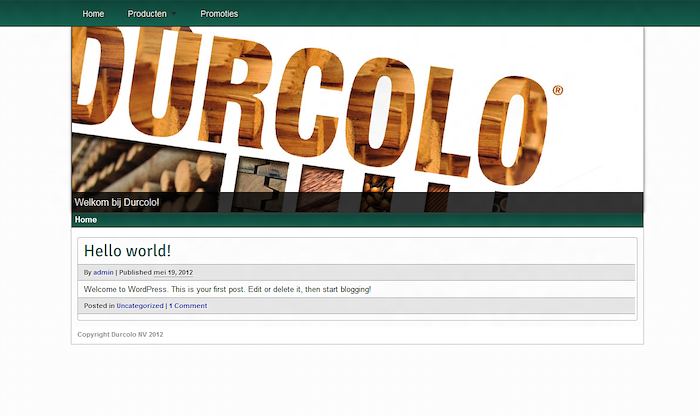
Task: Open the Home menu item in top navigation
Action: tap(93, 14)
